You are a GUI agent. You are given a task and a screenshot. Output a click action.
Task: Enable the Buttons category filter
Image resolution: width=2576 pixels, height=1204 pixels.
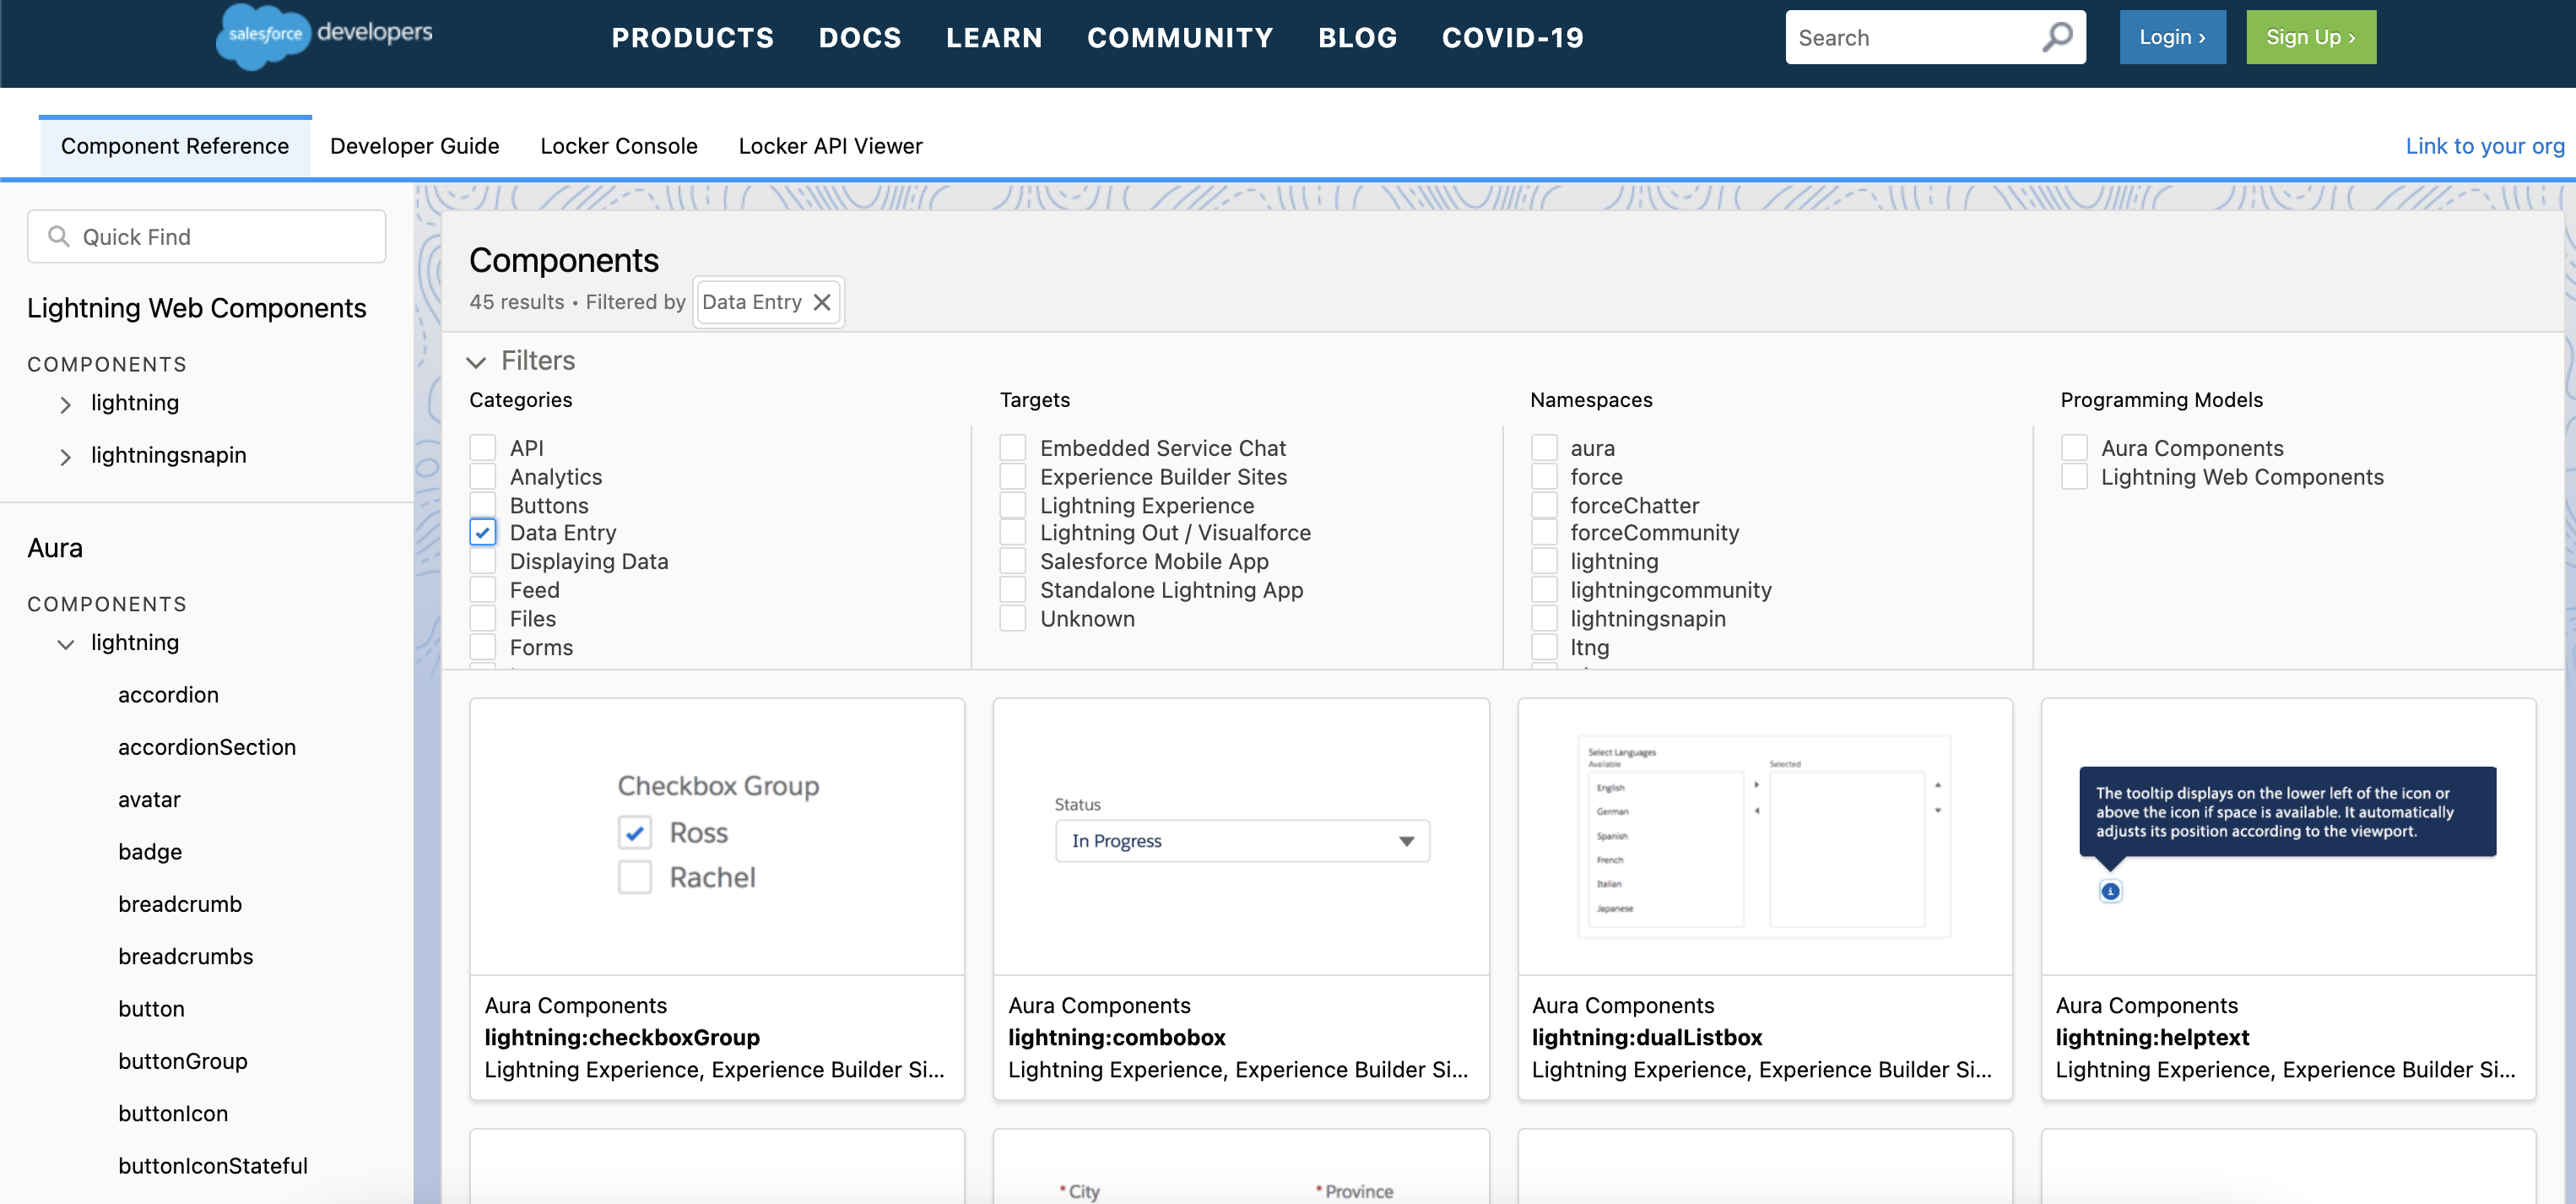pyautogui.click(x=483, y=505)
